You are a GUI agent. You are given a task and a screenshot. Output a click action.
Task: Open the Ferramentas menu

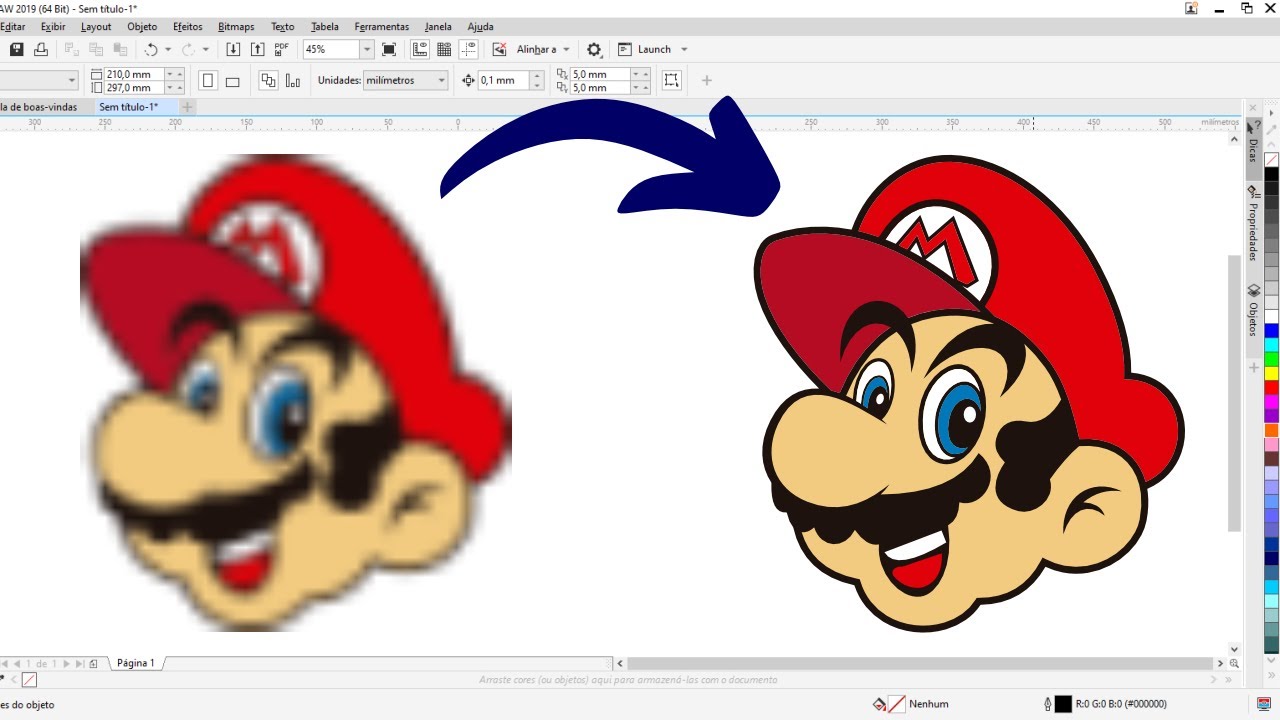pyautogui.click(x=382, y=27)
